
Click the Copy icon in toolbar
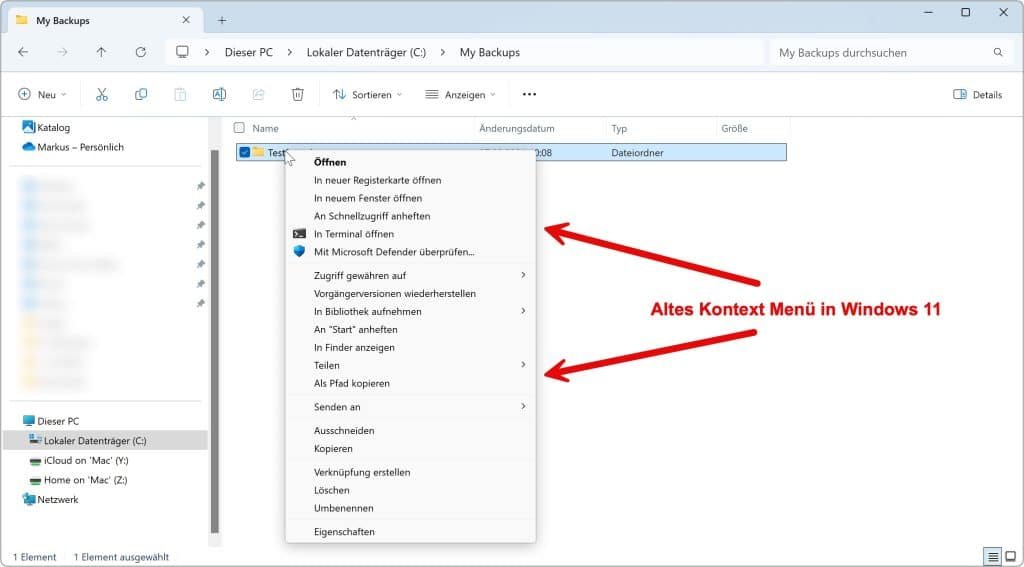click(141, 95)
